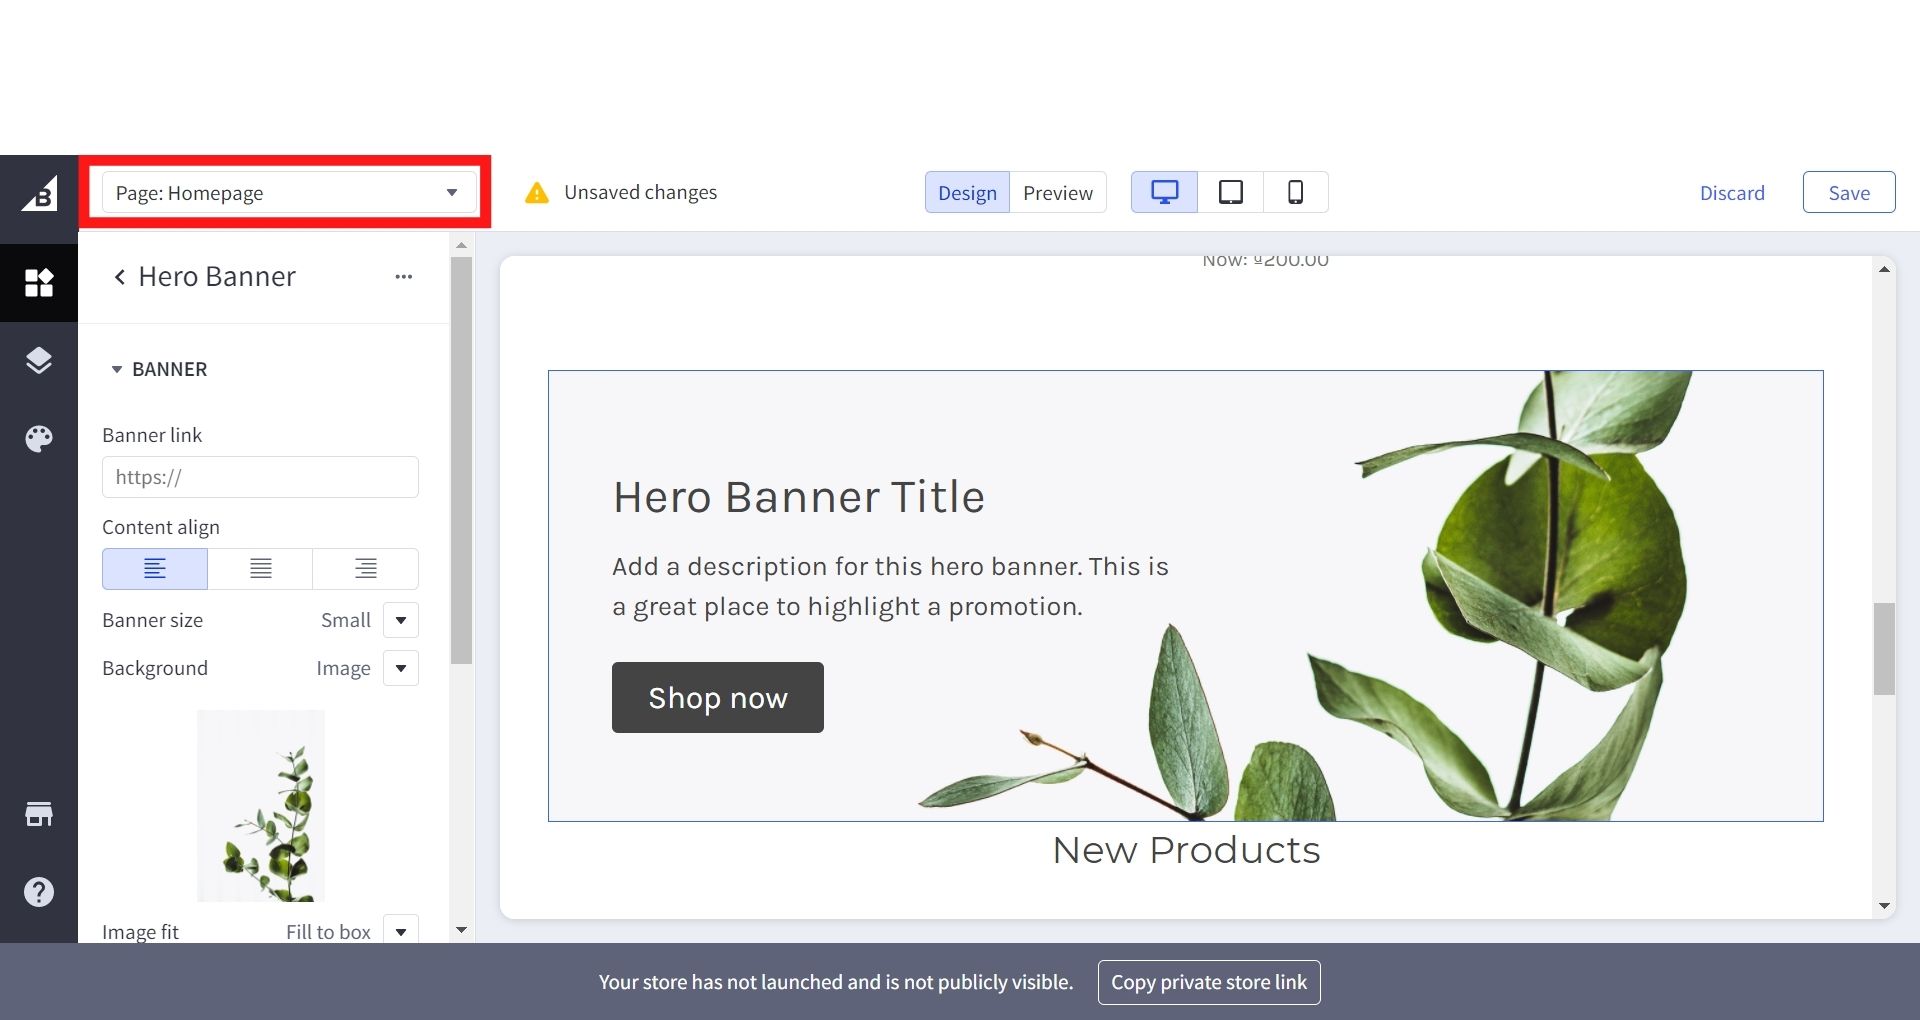This screenshot has height=1020, width=1920.
Task: Click the Discard link
Action: [x=1732, y=193]
